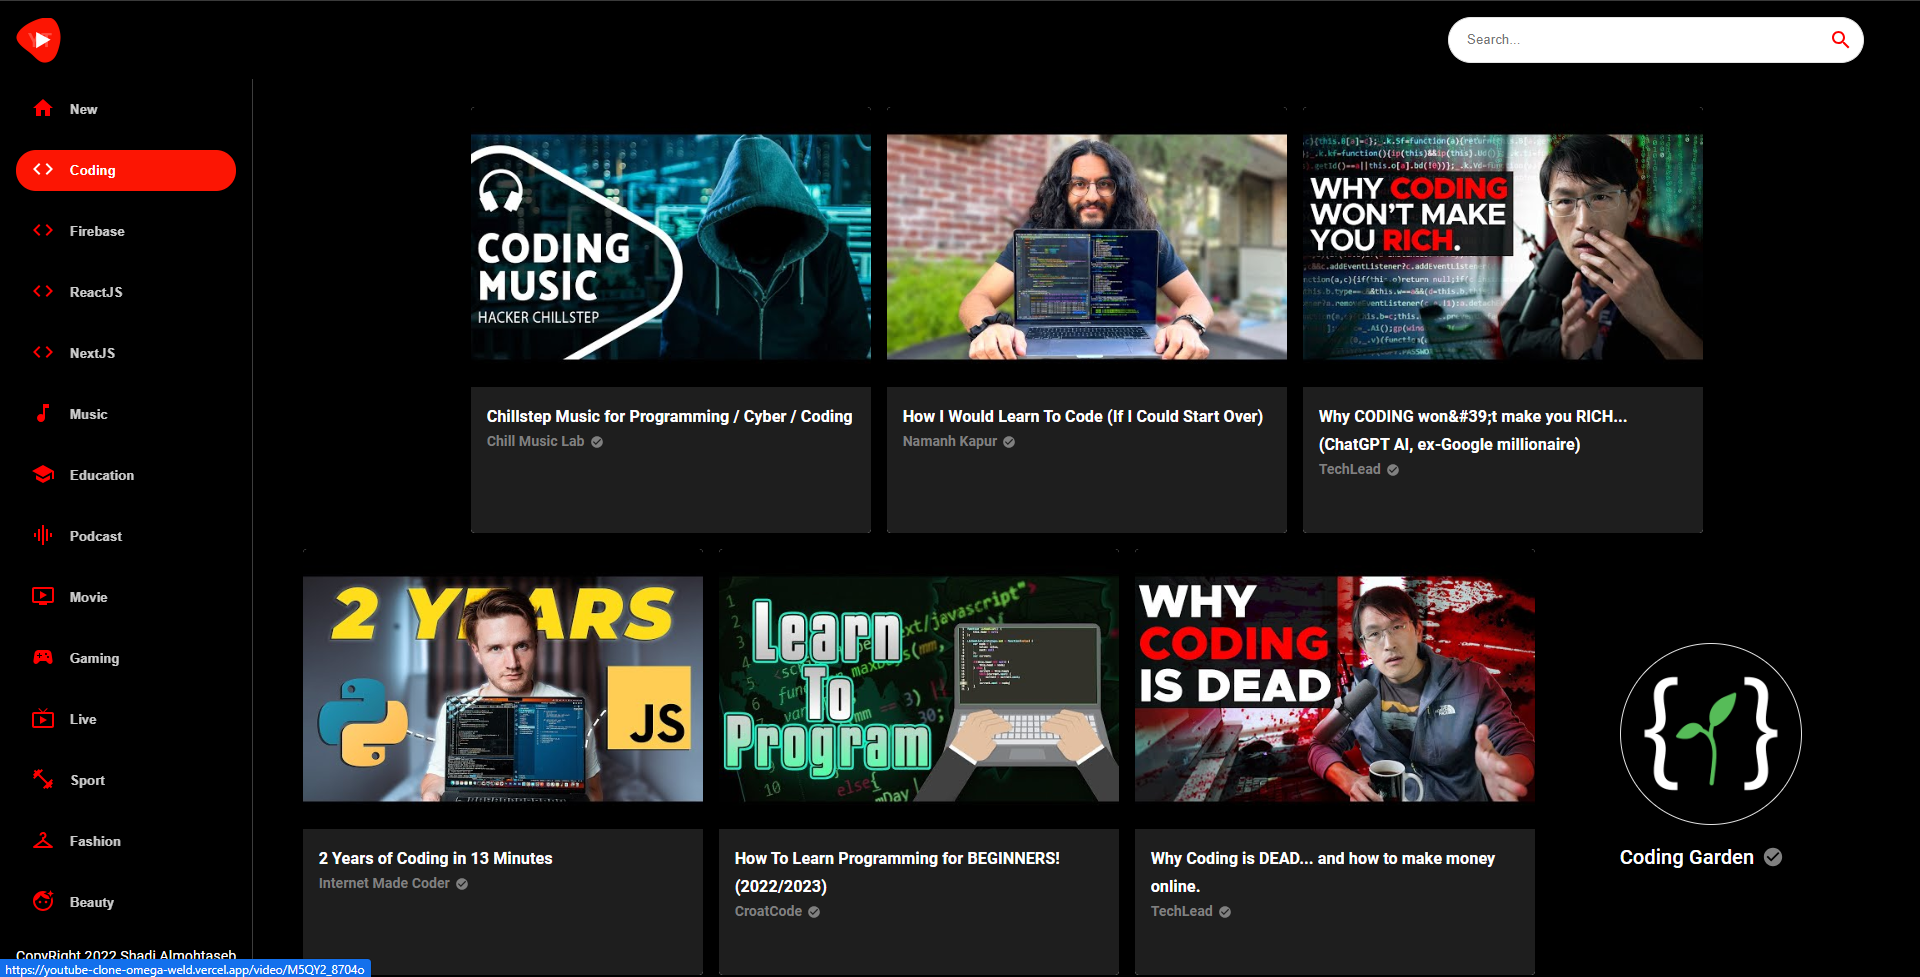Browse the Gaming category
This screenshot has height=977, width=1920.
126,658
